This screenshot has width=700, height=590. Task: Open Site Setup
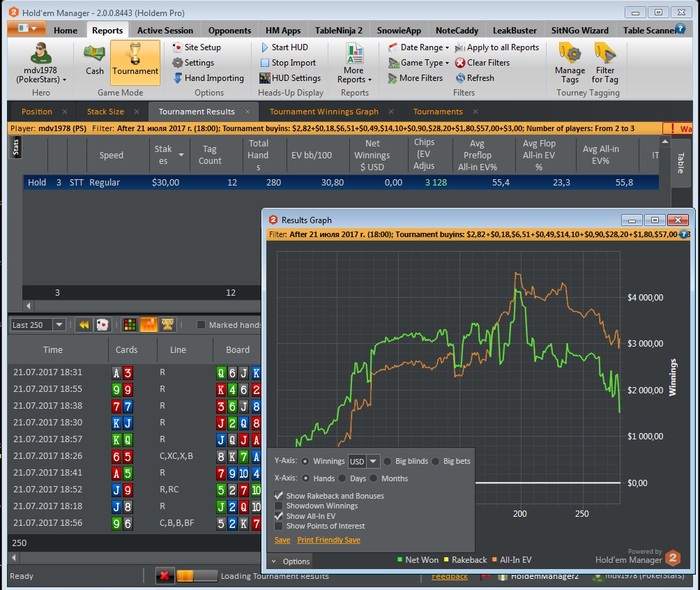(x=197, y=47)
